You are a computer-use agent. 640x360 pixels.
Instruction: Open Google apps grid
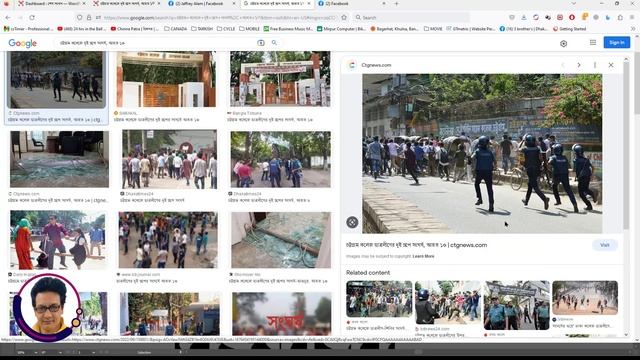593,42
